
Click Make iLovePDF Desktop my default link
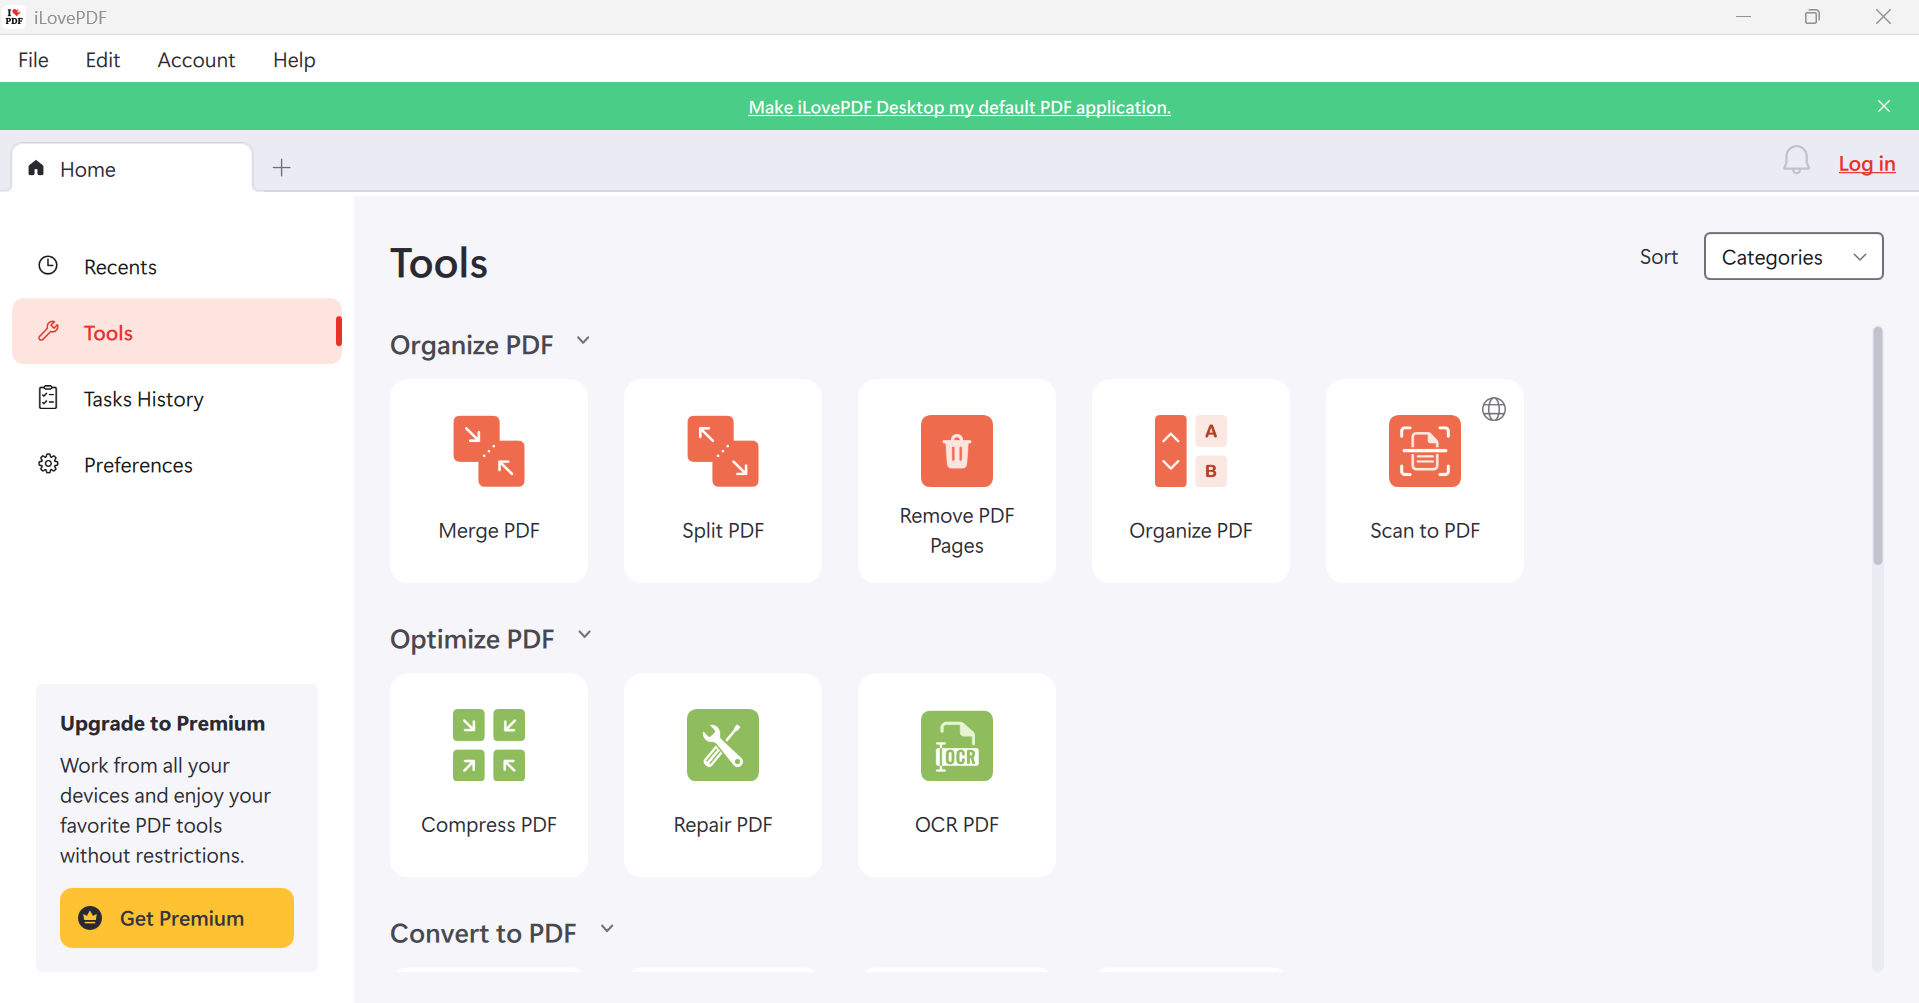pos(960,107)
